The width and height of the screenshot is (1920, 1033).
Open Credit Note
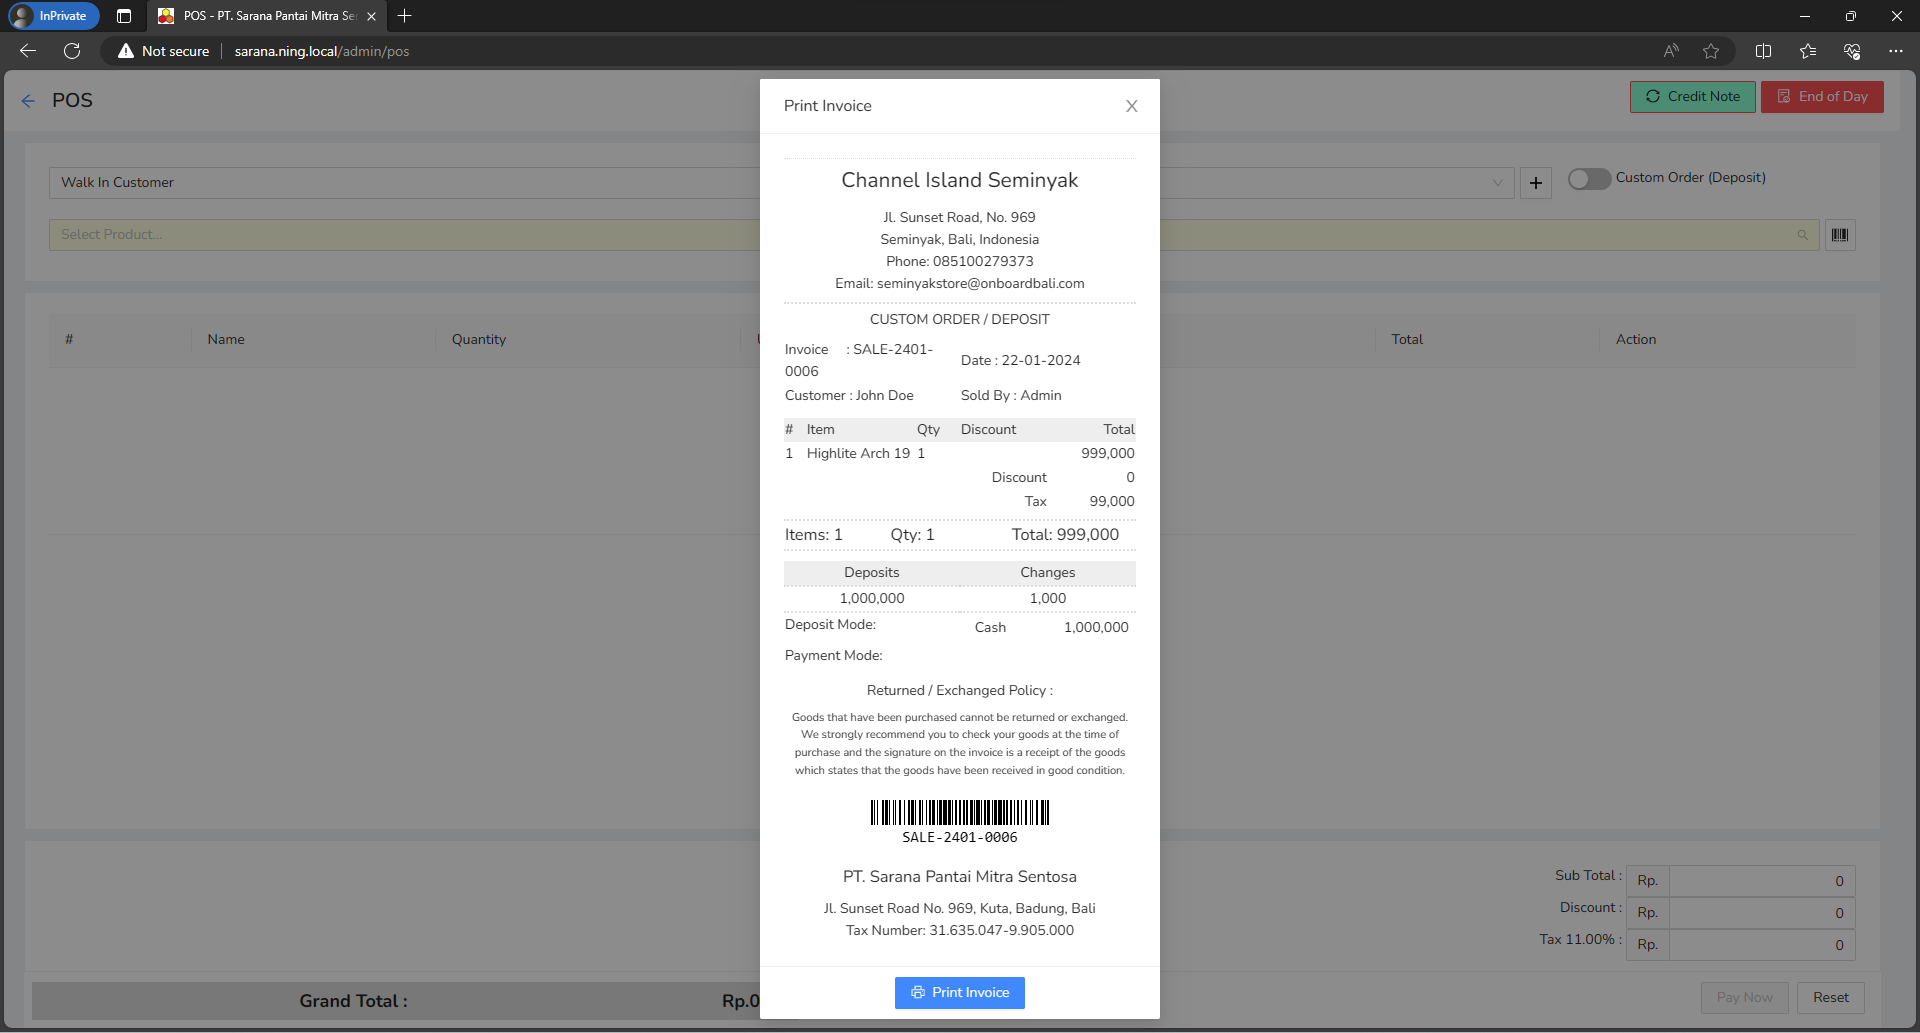[1692, 97]
